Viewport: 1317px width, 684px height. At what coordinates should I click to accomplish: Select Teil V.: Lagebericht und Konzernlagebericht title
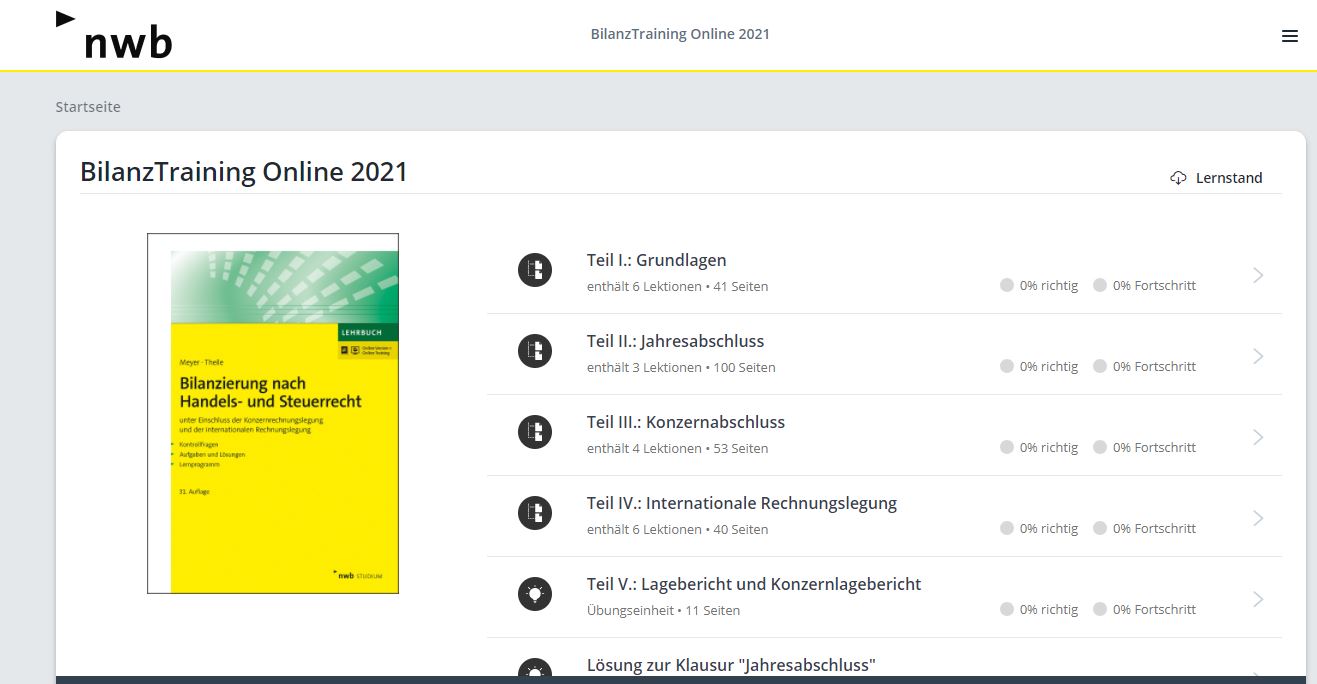point(753,584)
